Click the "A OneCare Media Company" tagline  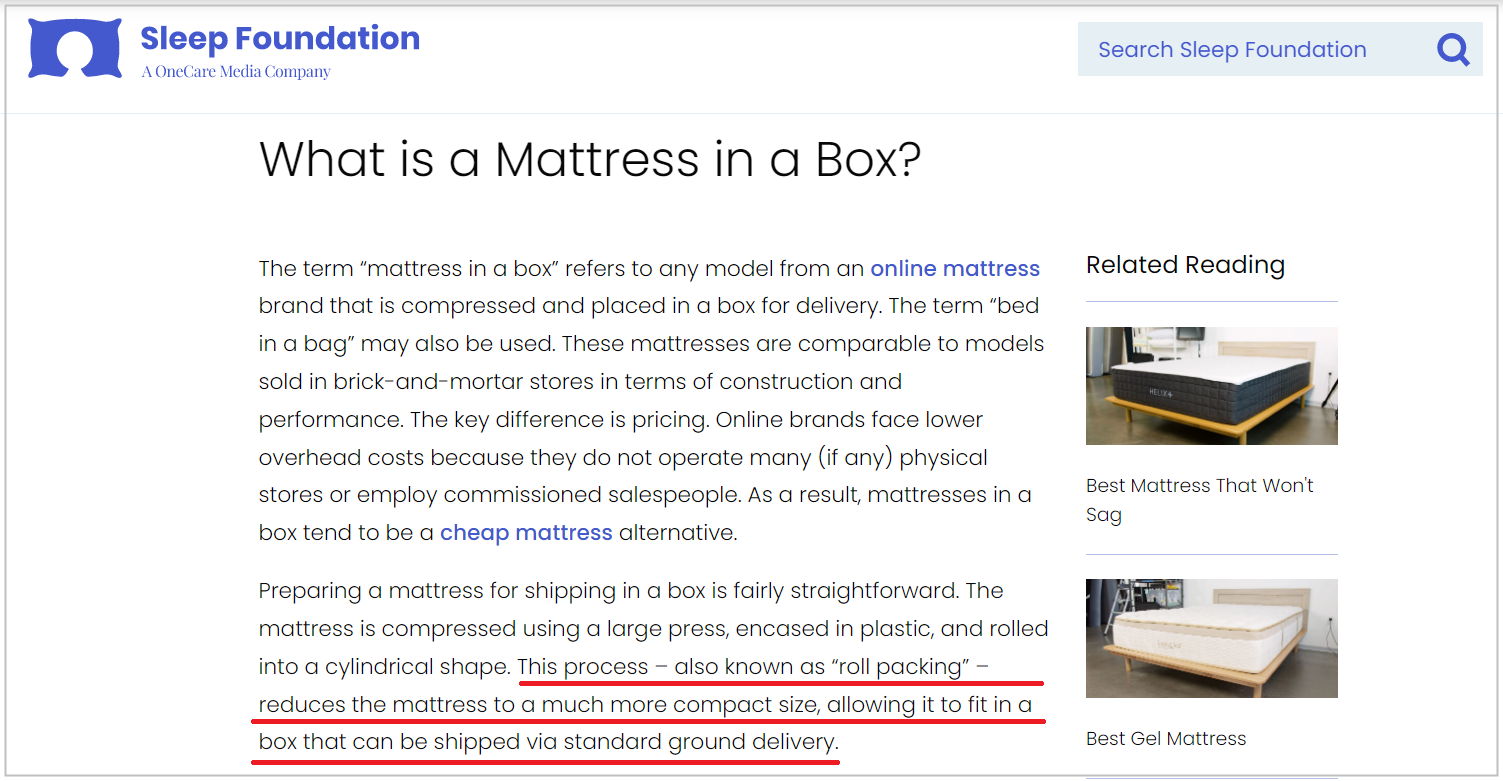[x=236, y=72]
